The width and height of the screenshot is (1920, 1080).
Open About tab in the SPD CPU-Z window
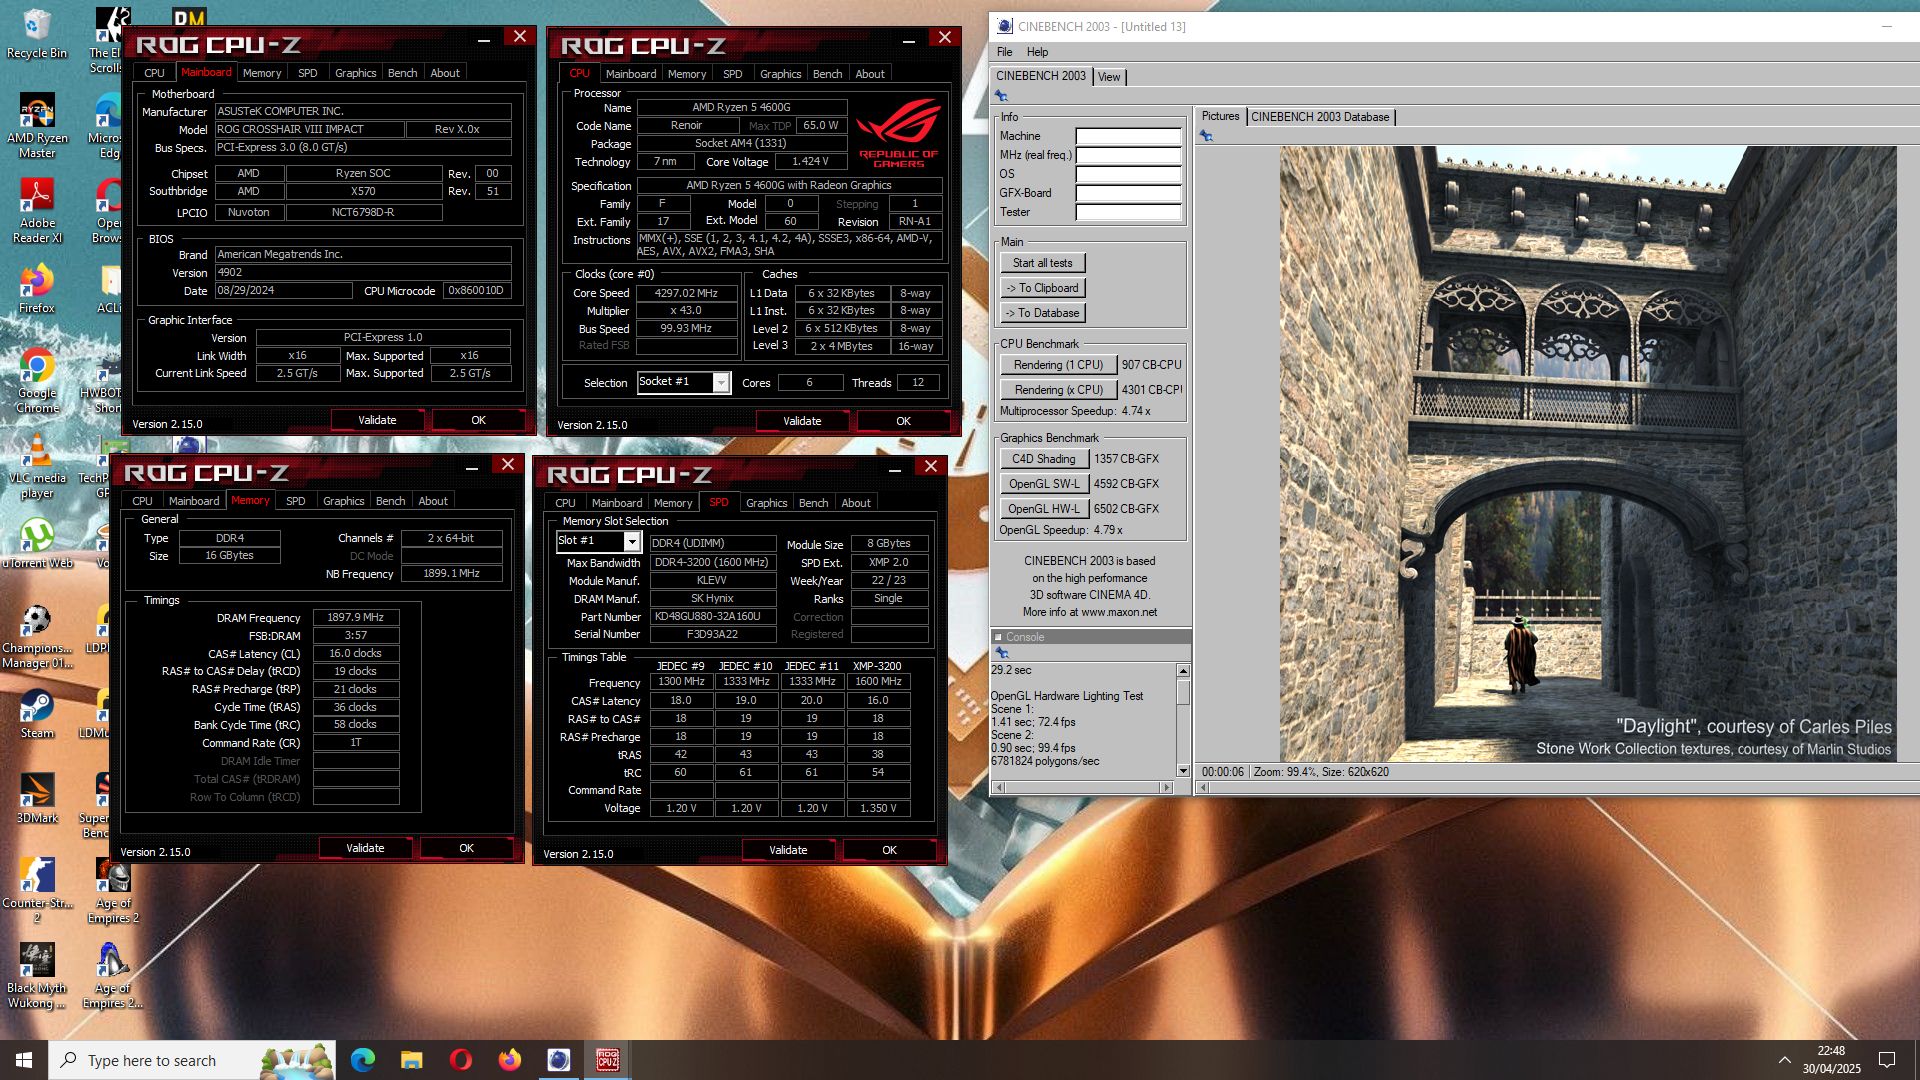click(855, 503)
